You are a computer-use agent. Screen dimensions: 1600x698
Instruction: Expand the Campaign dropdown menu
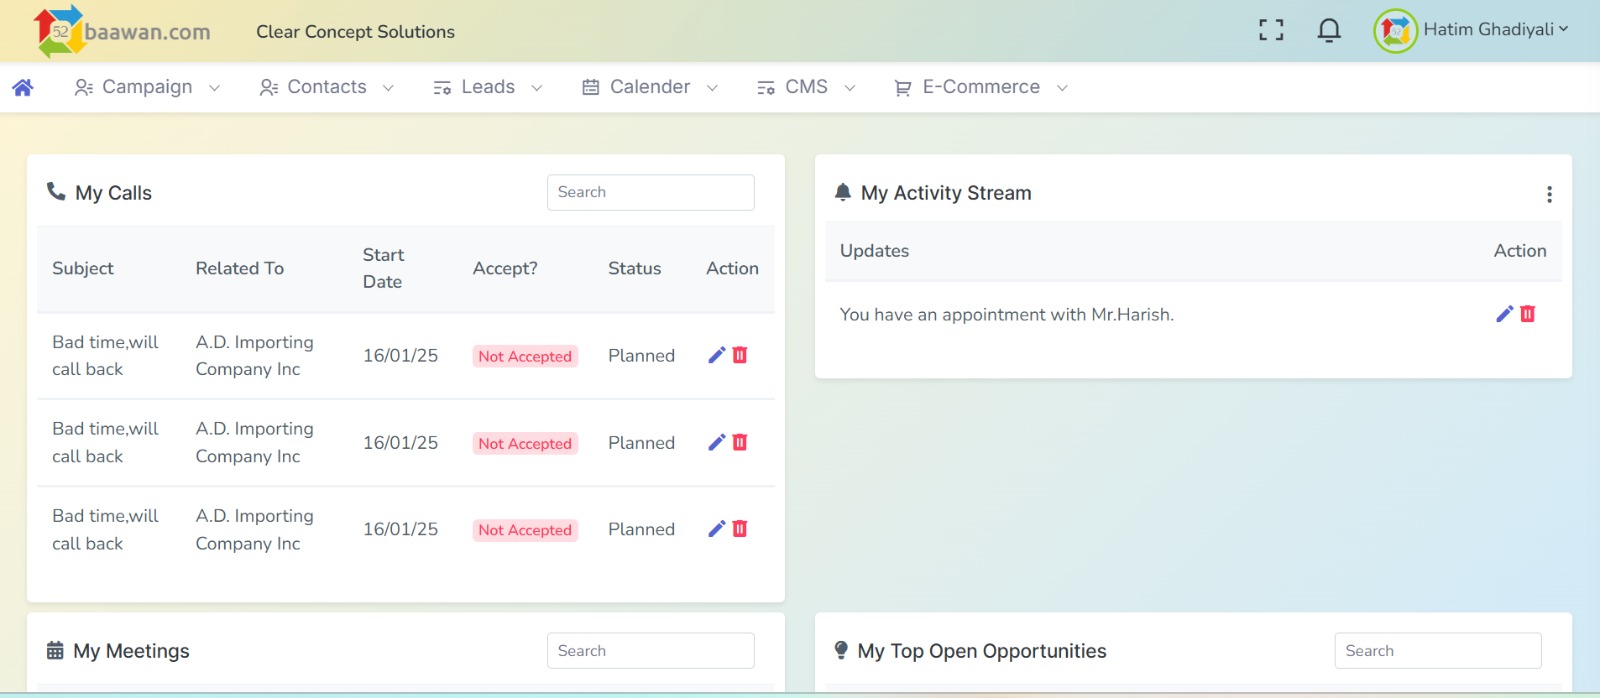(x=147, y=88)
